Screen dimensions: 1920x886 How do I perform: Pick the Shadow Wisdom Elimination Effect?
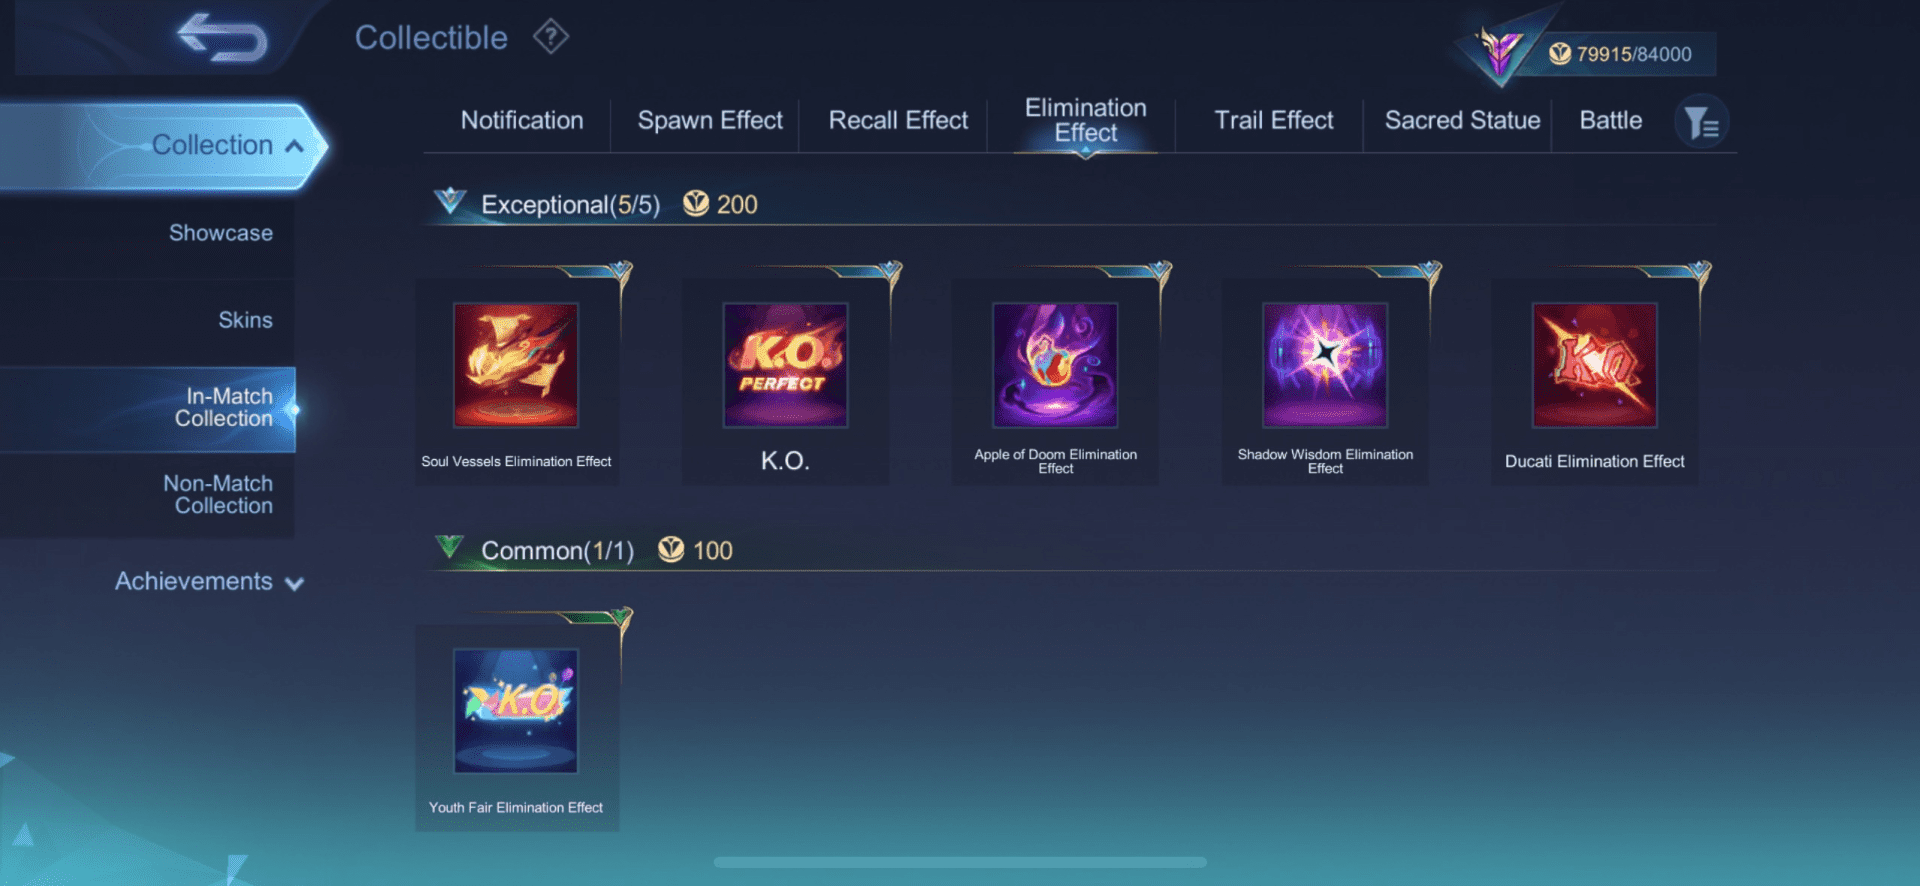pyautogui.click(x=1325, y=365)
